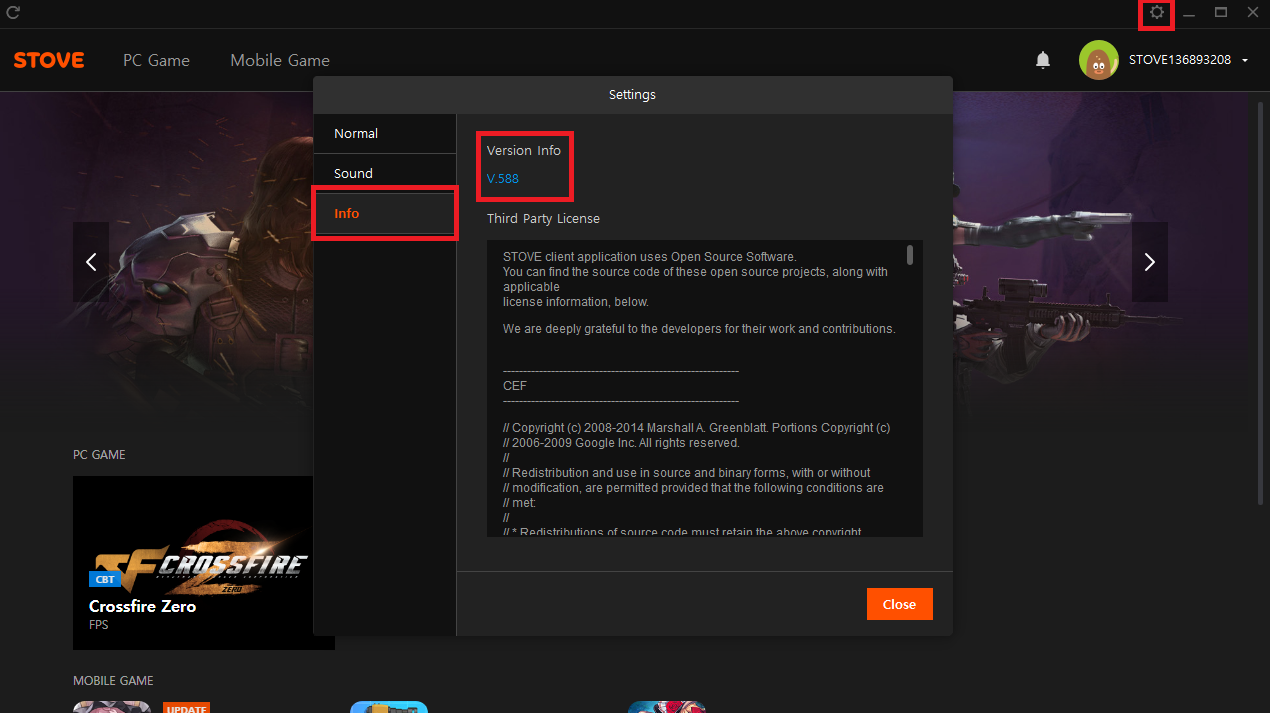The image size is (1270, 713).
Task: Switch to the PC Game tab
Action: pyautogui.click(x=156, y=60)
